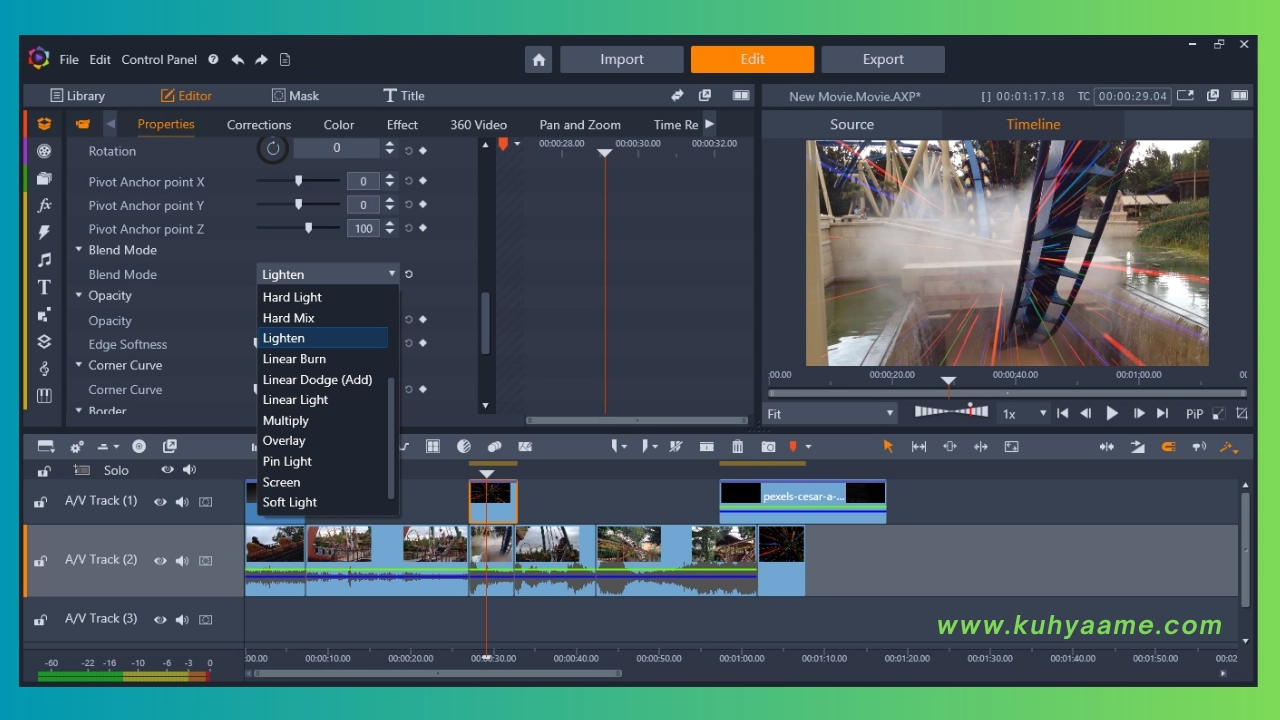Screen dimensions: 1280x720
Task: Open the Blend Mode combo box
Action: (328, 274)
